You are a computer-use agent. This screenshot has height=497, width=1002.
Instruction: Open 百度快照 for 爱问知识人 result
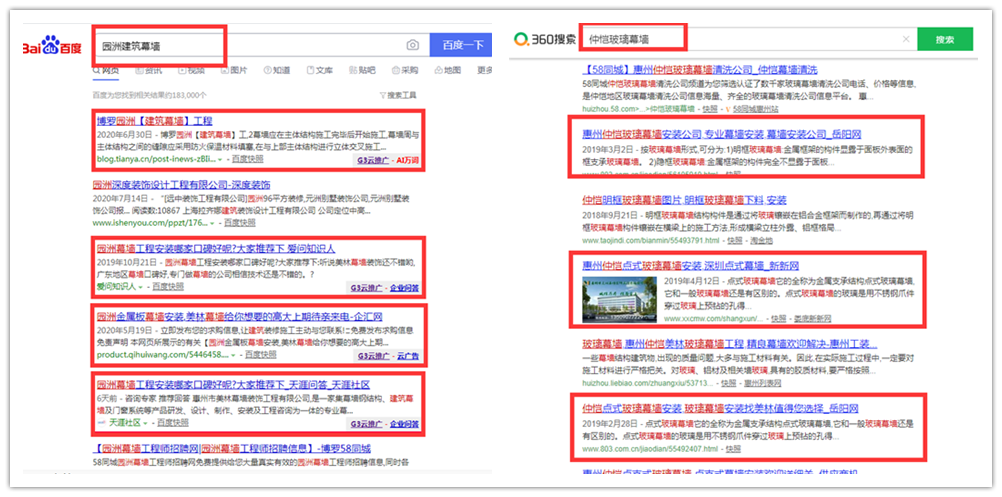coord(169,286)
